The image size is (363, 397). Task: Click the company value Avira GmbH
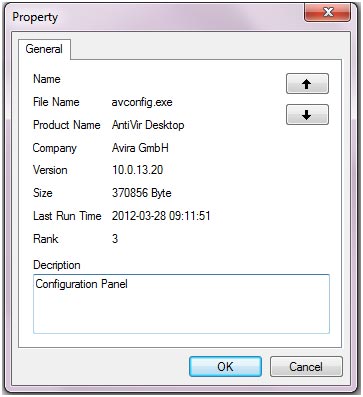pyautogui.click(x=140, y=148)
